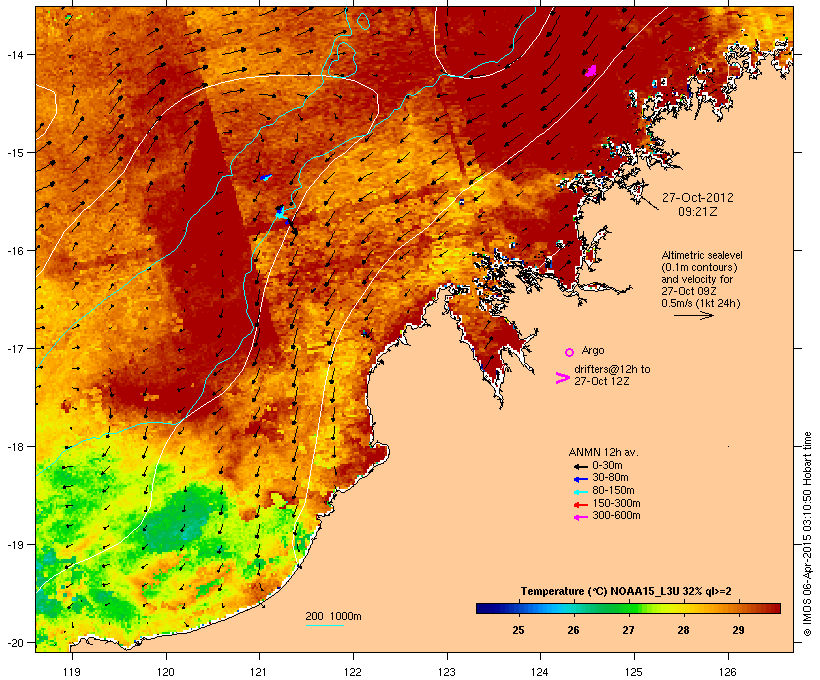This screenshot has width=820, height=680.
Task: Click the blue 30-80m arrow legend symbol
Action: pos(580,479)
